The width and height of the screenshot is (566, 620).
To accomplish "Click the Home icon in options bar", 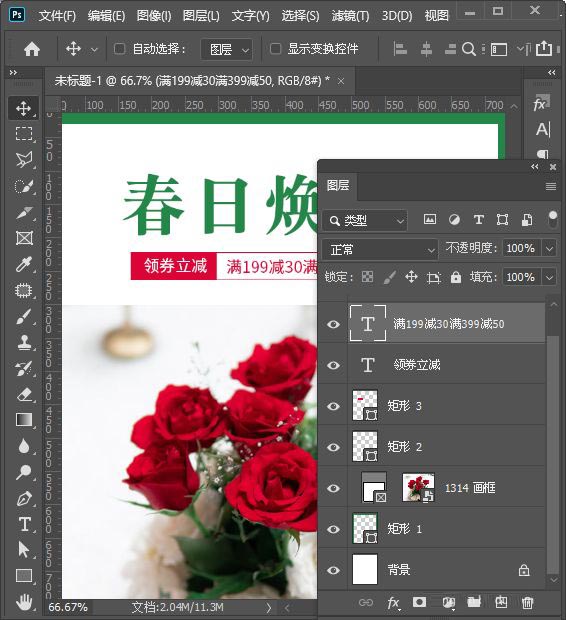I will click(x=32, y=49).
